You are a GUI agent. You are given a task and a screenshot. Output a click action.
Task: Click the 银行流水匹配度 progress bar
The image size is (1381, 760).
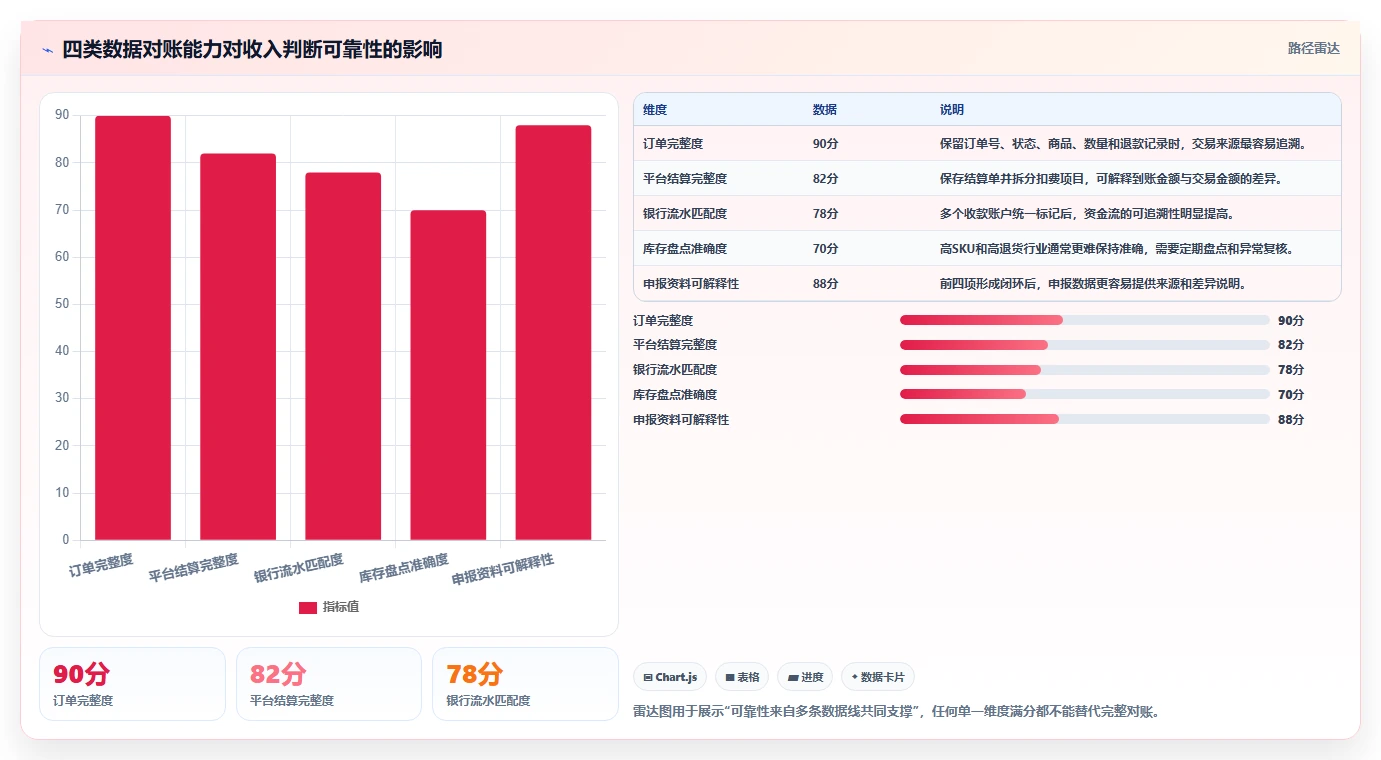[1084, 370]
